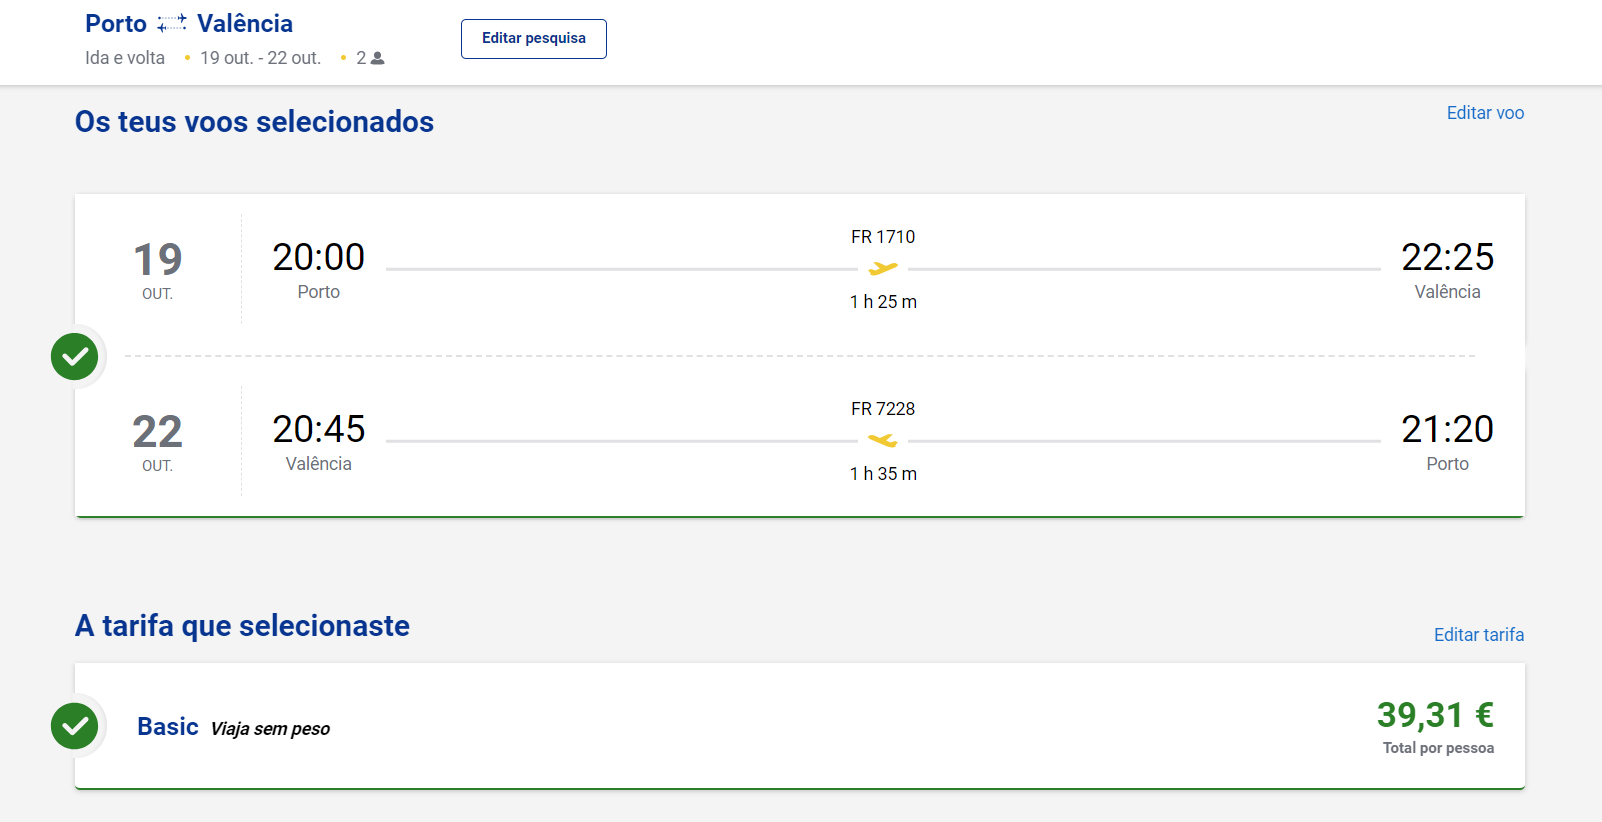Click the round-trip arrows icon between Porto and Valência
The width and height of the screenshot is (1602, 822).
172,24
